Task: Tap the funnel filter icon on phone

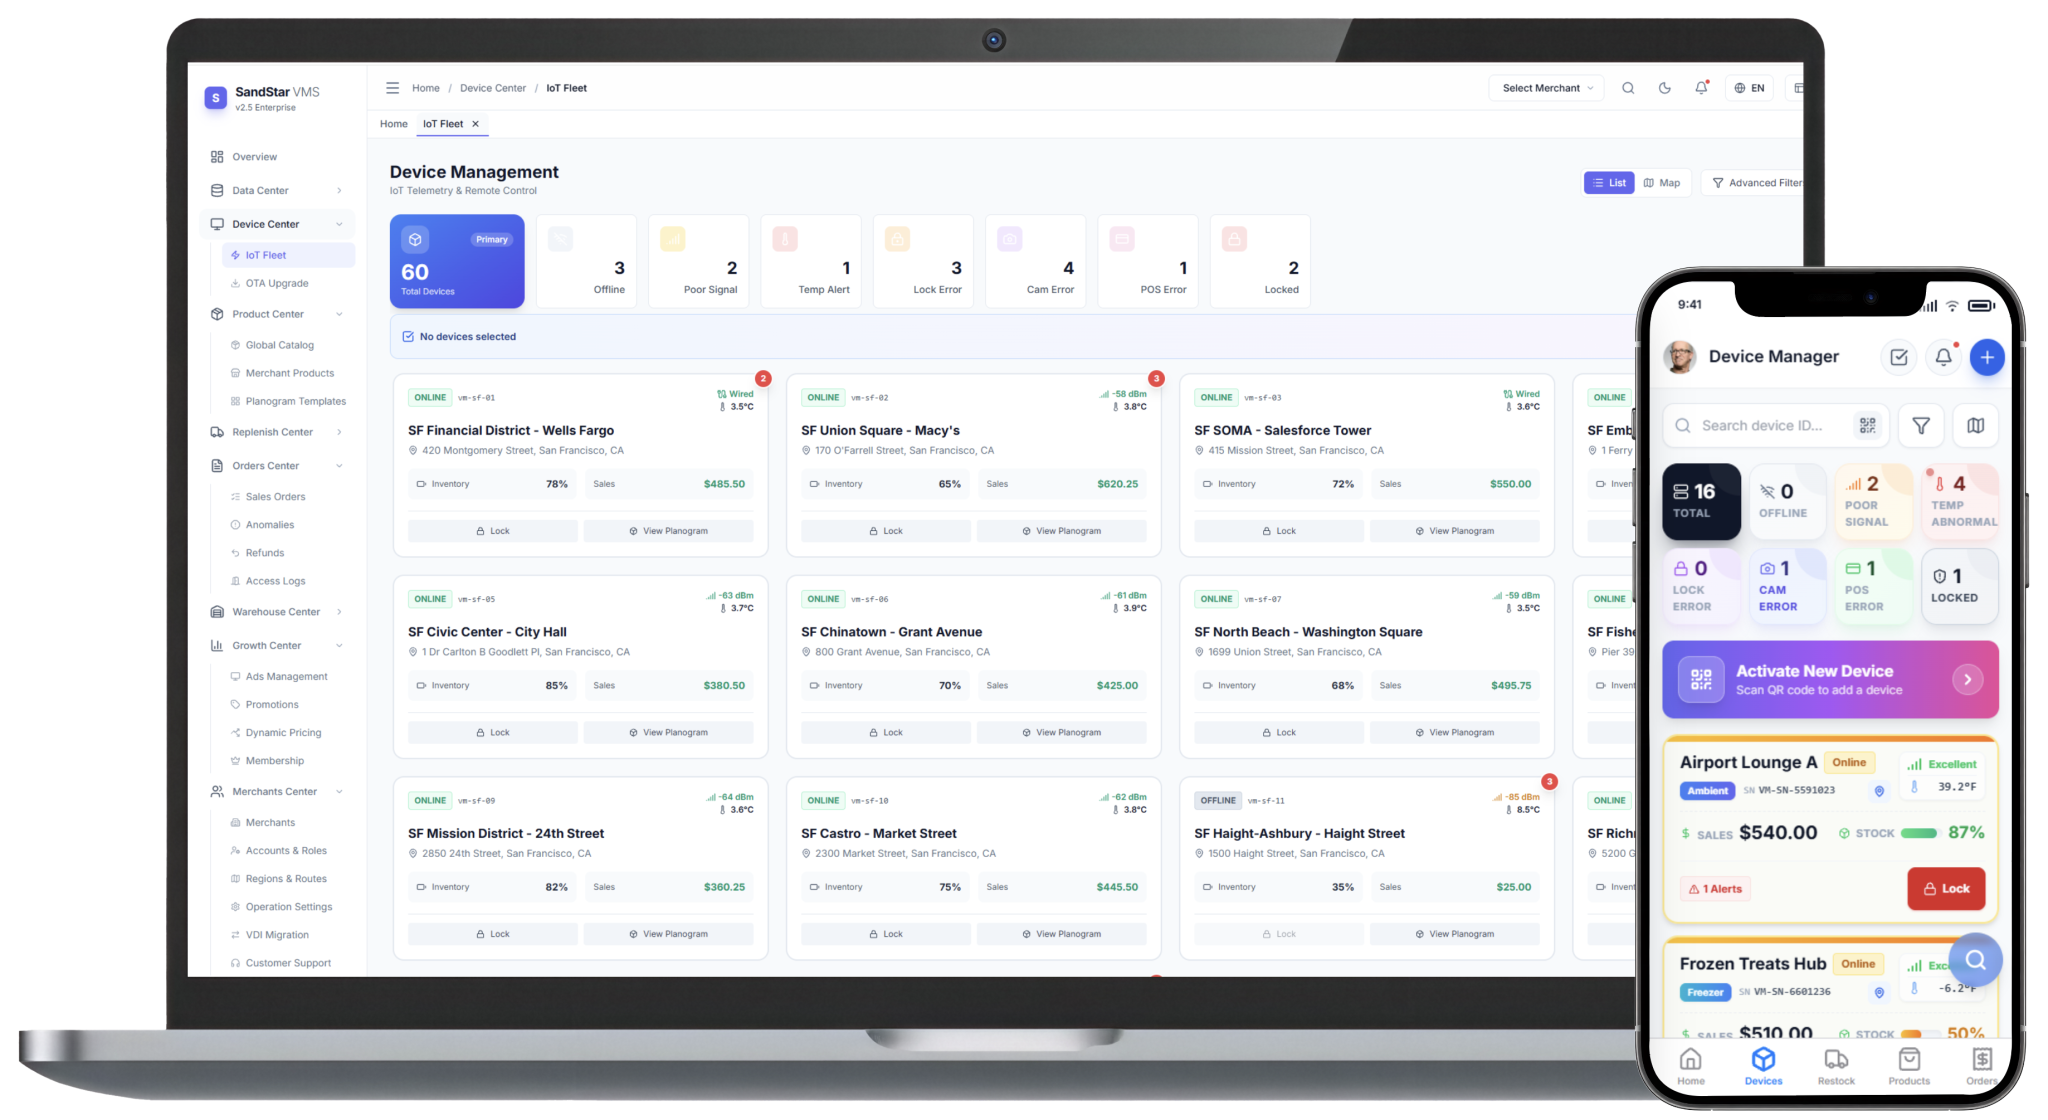Action: [1921, 426]
